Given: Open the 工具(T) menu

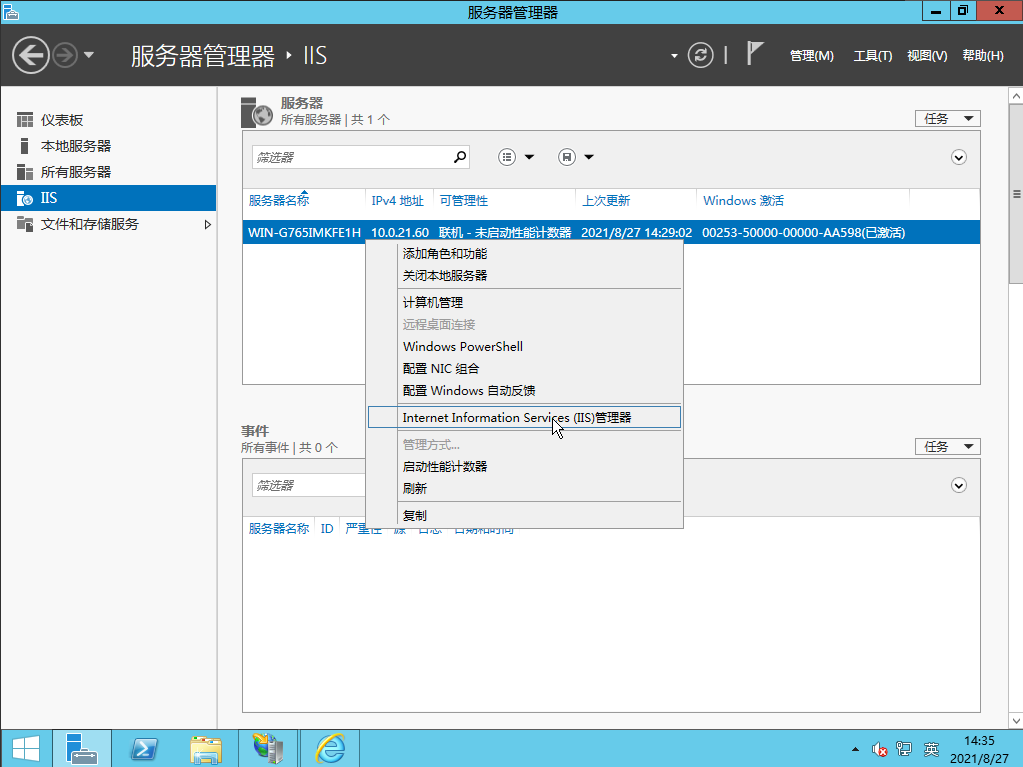Looking at the screenshot, I should point(872,56).
